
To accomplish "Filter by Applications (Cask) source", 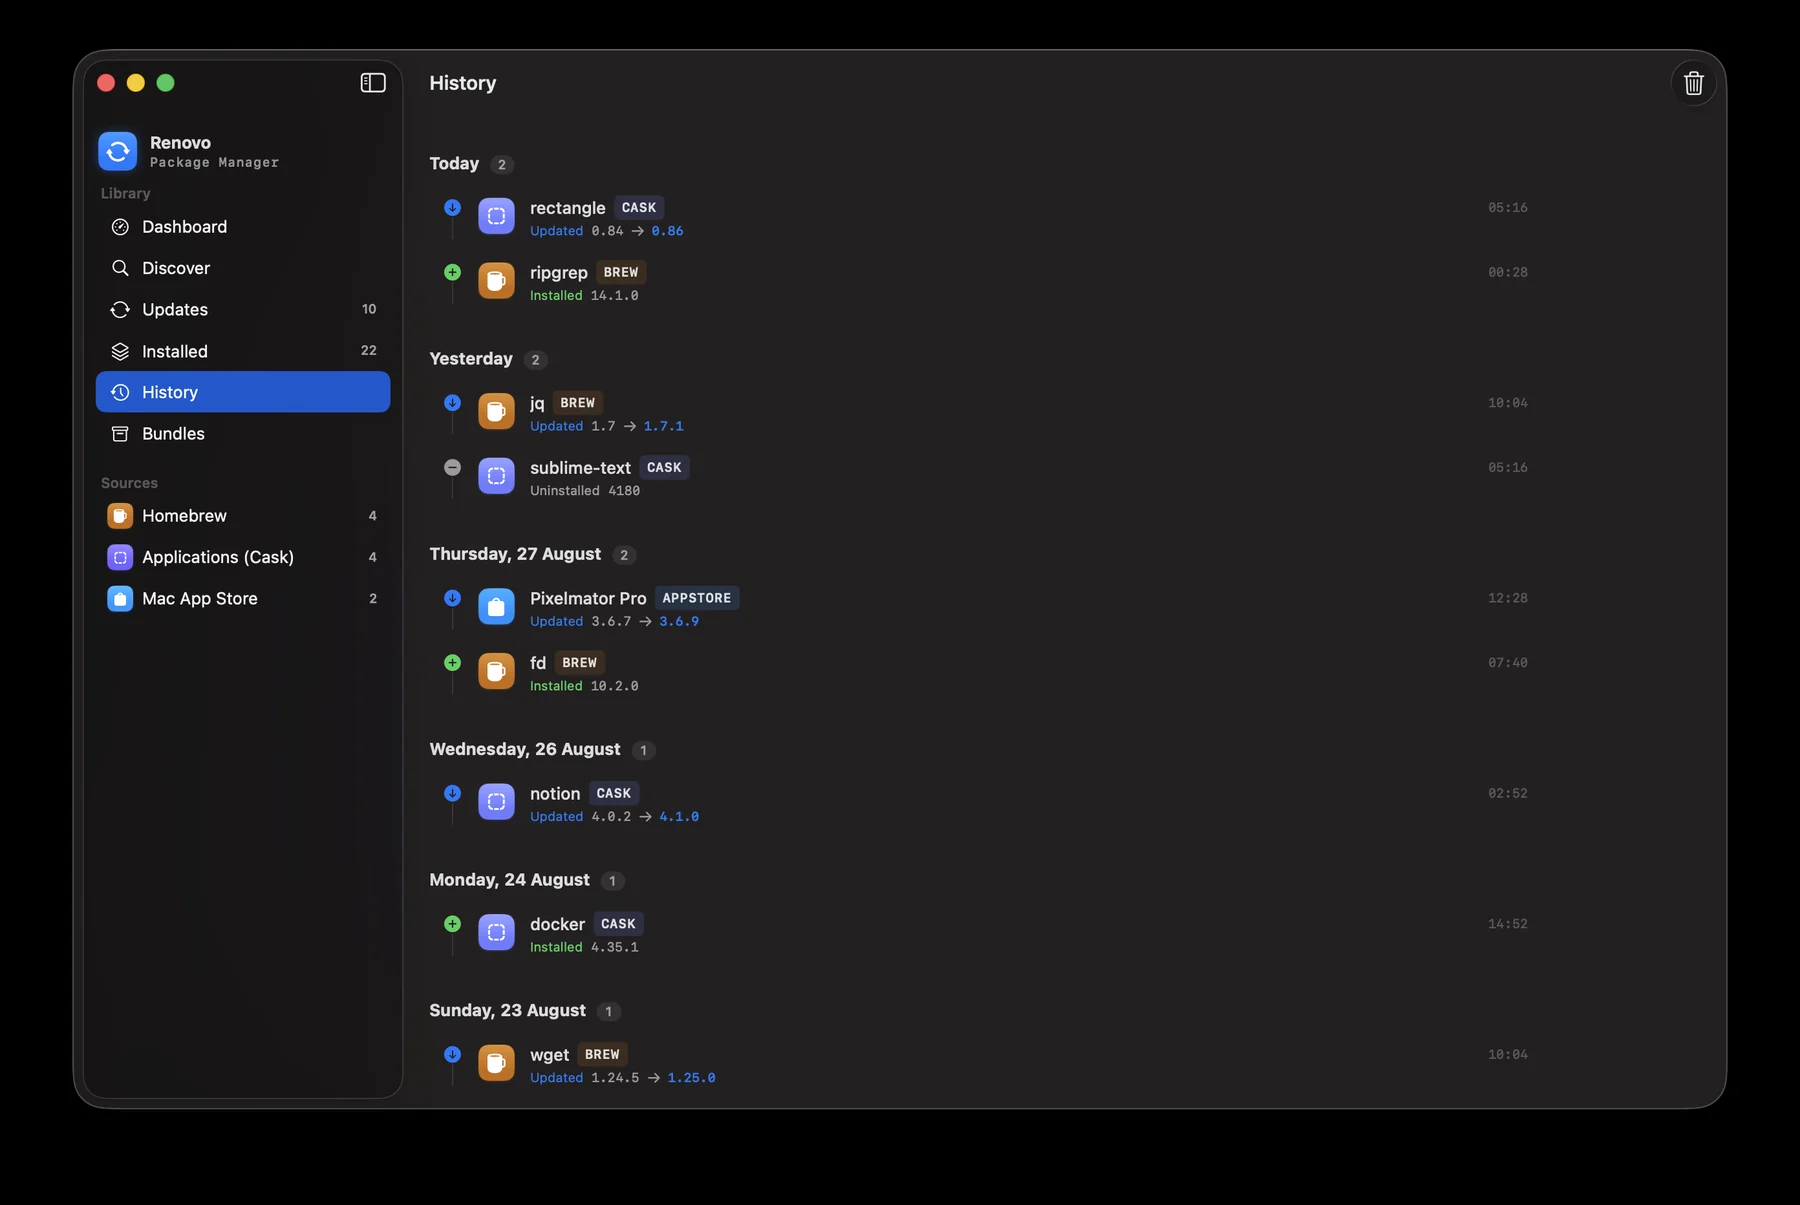I will point(243,557).
